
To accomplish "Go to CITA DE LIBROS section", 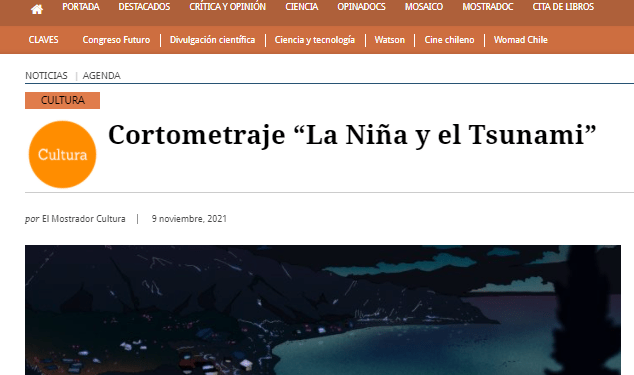I will [x=563, y=7].
